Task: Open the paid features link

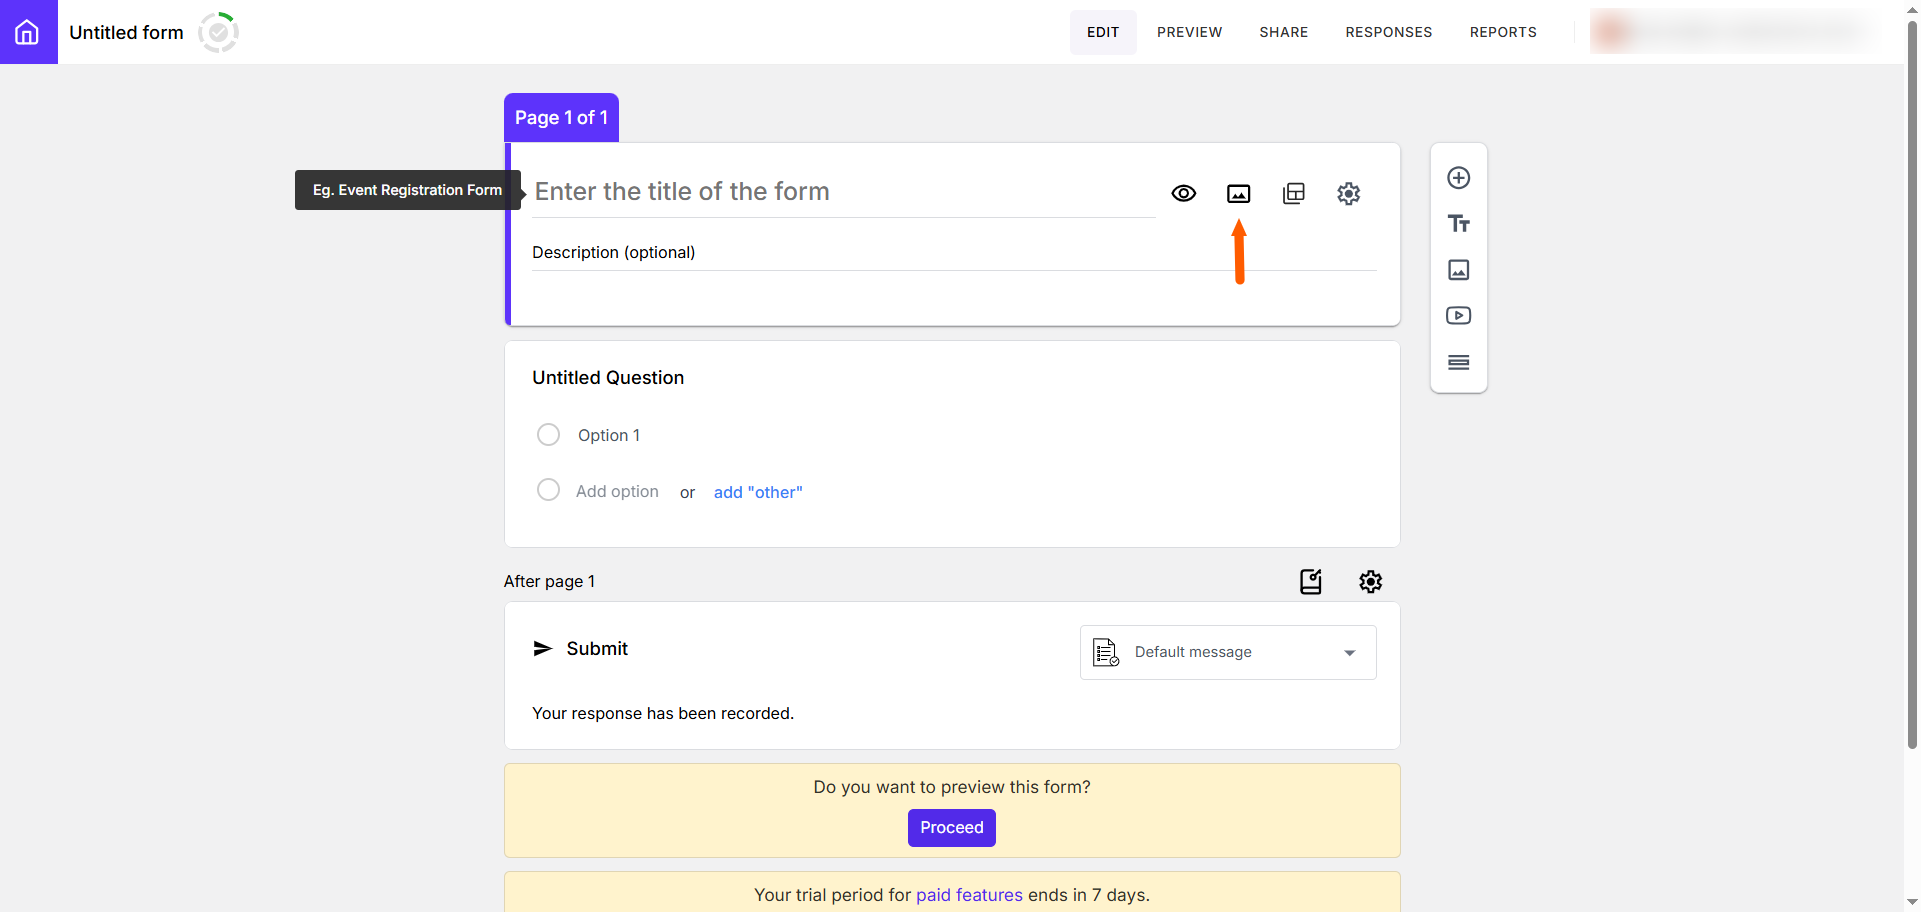Action: (x=969, y=895)
